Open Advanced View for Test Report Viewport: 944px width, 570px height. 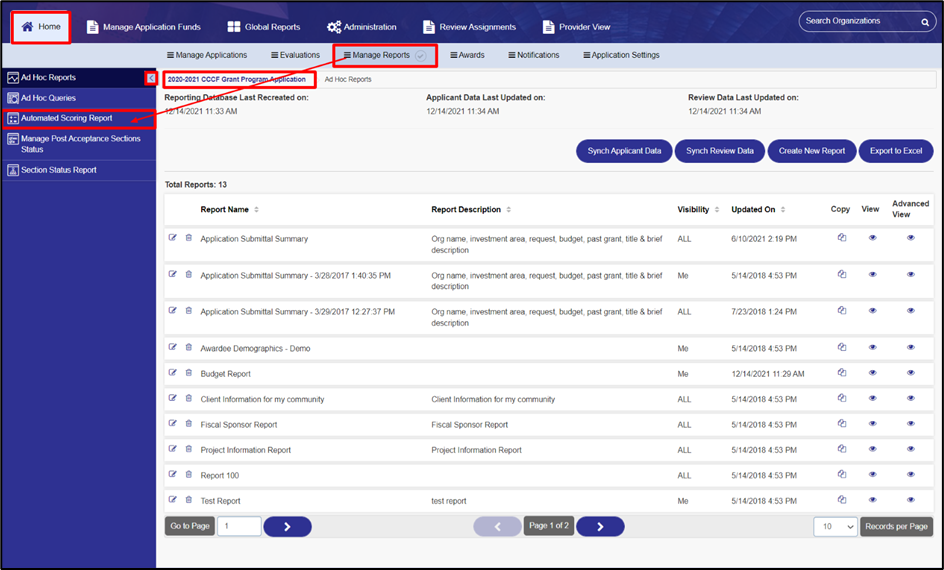(911, 500)
